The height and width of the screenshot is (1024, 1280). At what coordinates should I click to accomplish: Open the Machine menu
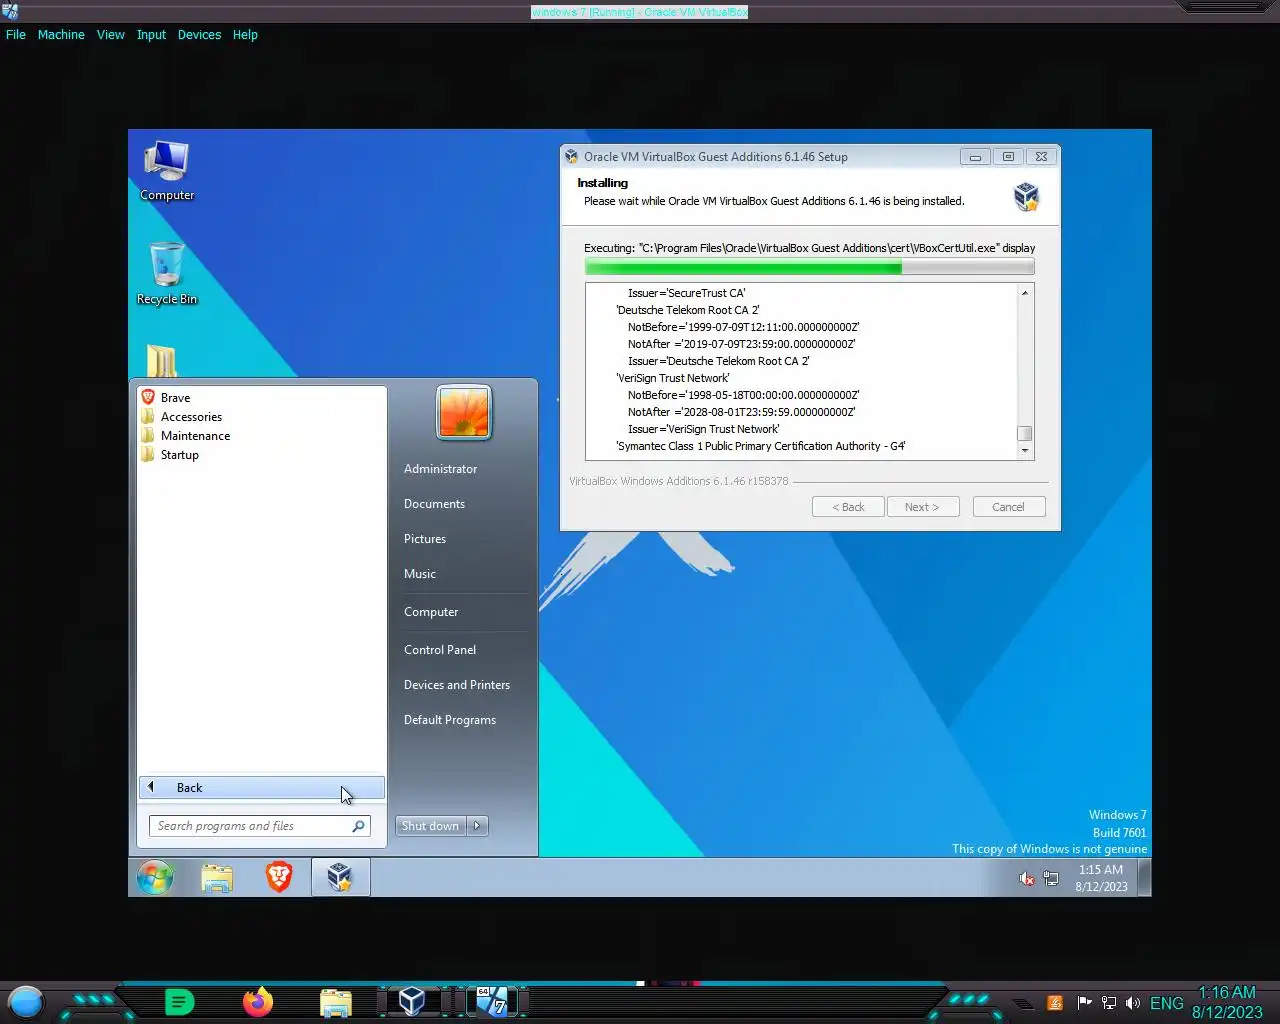[61, 34]
